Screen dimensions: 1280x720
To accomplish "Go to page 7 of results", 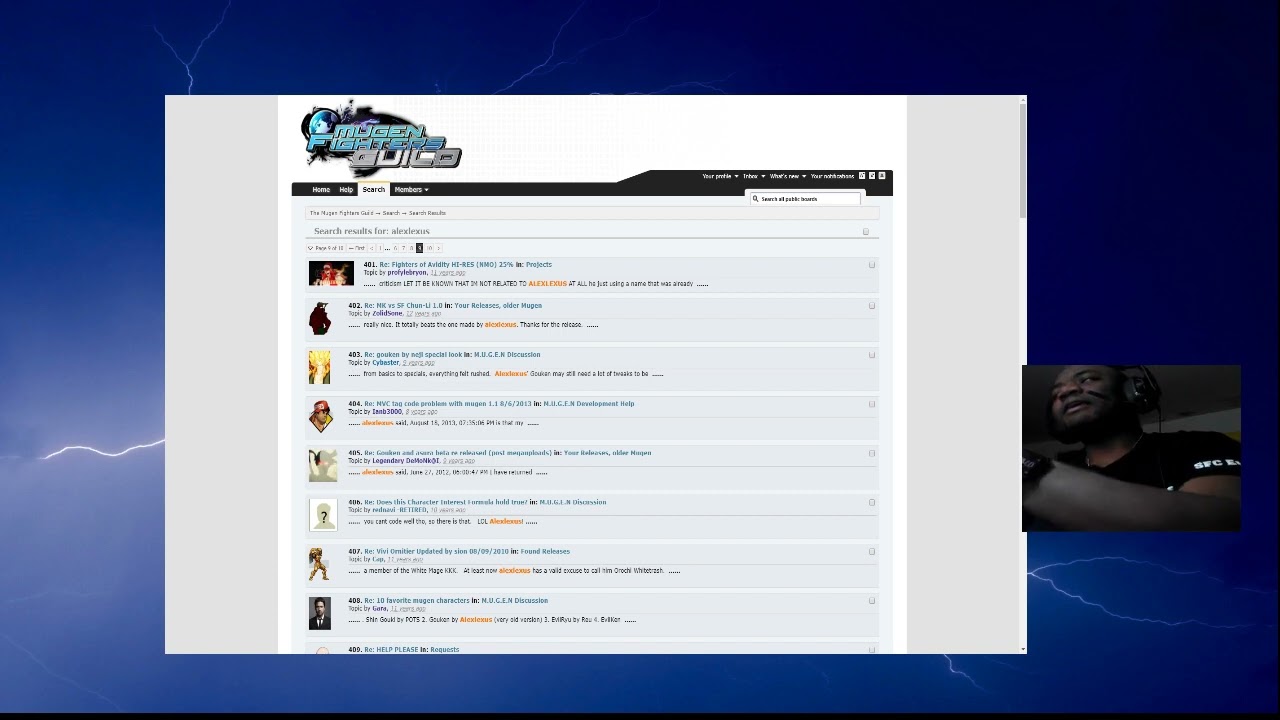I will (403, 248).
